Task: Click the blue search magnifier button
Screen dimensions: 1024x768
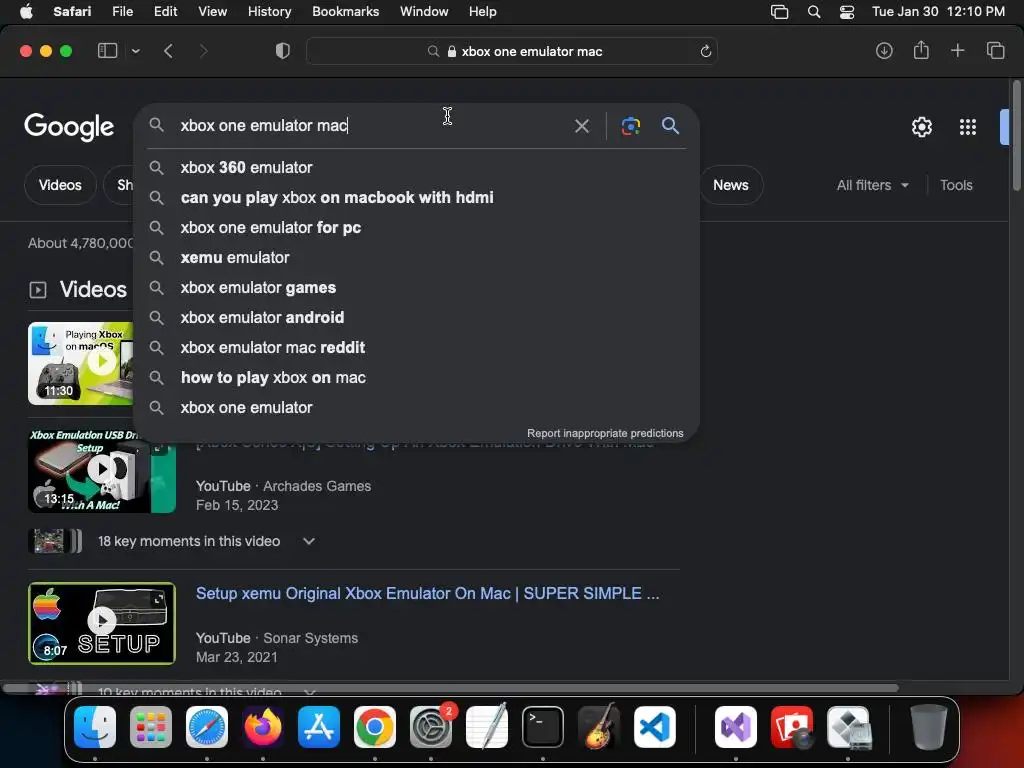Action: pyautogui.click(x=670, y=125)
